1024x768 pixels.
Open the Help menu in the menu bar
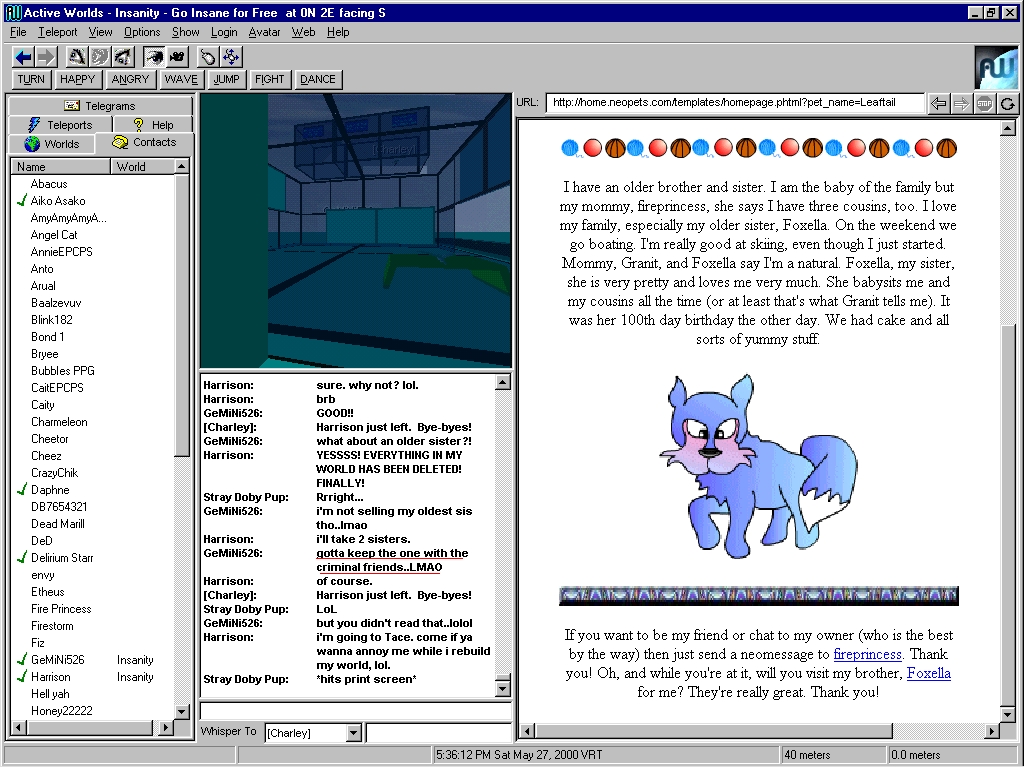[x=338, y=32]
